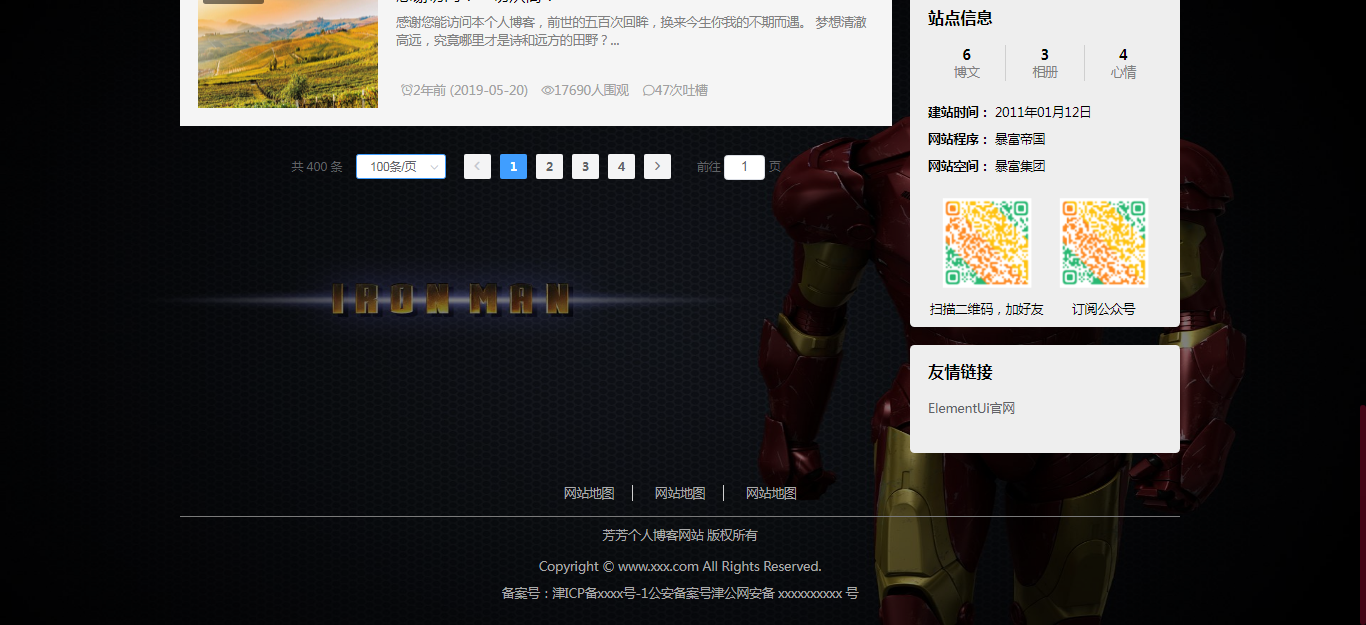Open the middle 网站地图 footer link
Viewport: 1366px width, 625px height.
[x=680, y=493]
